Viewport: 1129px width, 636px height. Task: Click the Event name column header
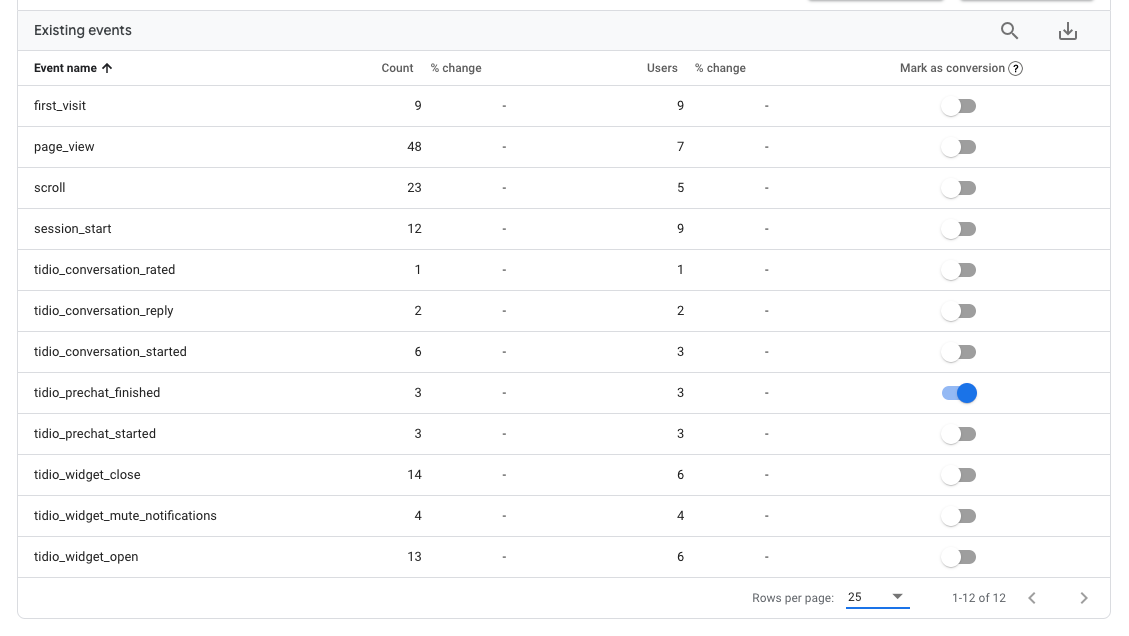(65, 68)
